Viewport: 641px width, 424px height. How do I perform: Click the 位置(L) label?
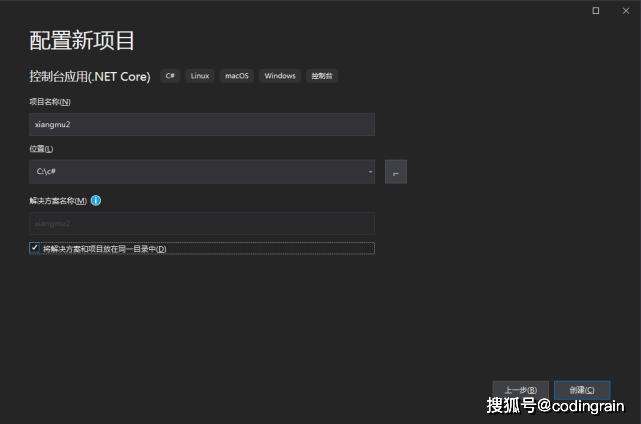click(41, 149)
